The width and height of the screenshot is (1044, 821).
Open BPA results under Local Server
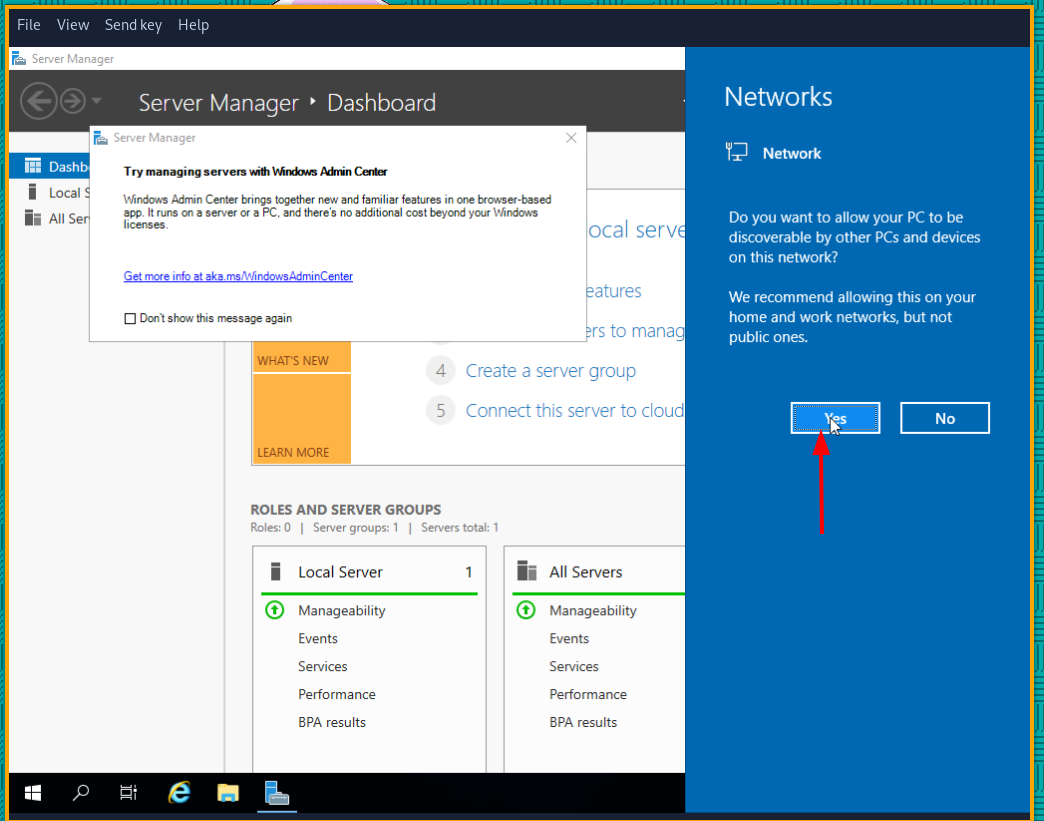coord(332,722)
